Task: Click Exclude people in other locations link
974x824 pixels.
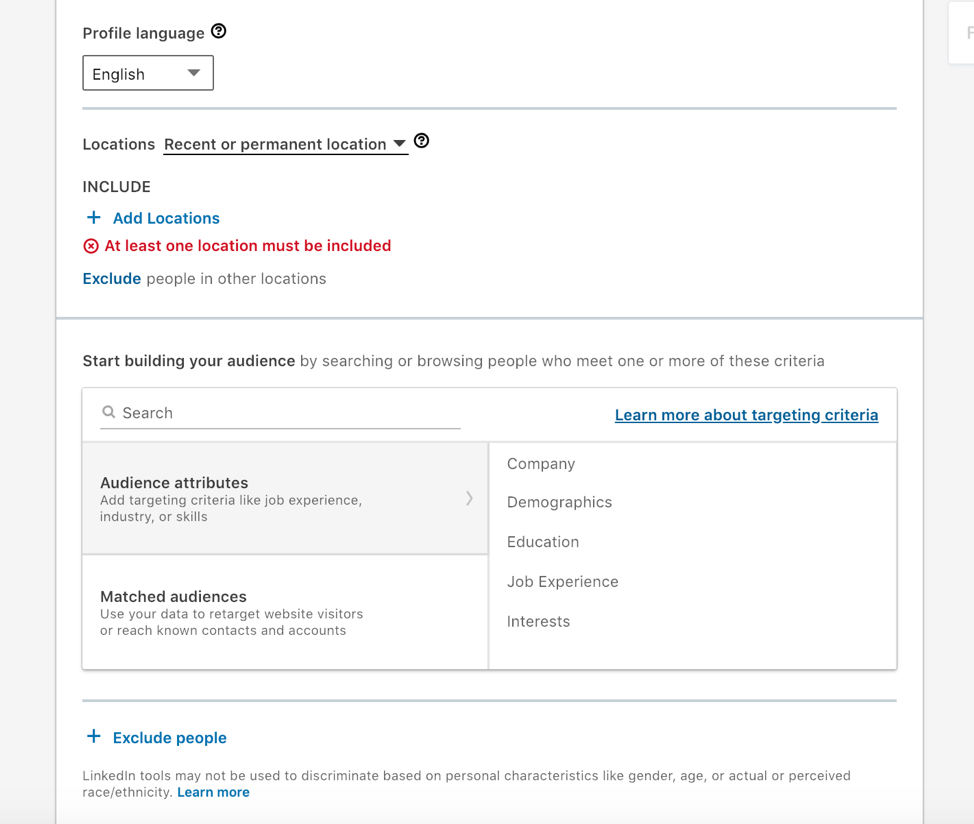Action: [x=112, y=279]
